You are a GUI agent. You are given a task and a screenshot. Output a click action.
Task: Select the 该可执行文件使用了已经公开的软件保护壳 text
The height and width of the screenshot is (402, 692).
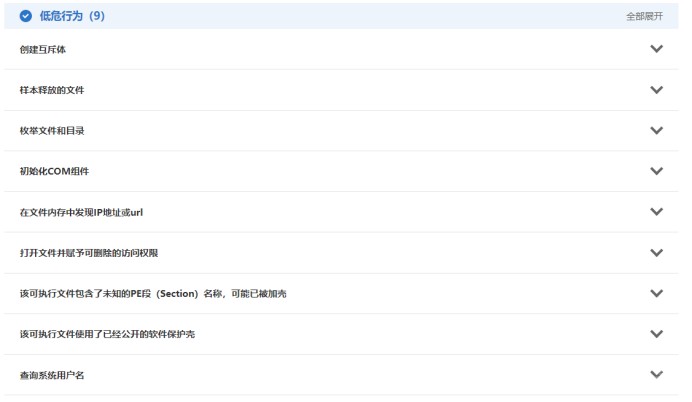tap(107, 334)
